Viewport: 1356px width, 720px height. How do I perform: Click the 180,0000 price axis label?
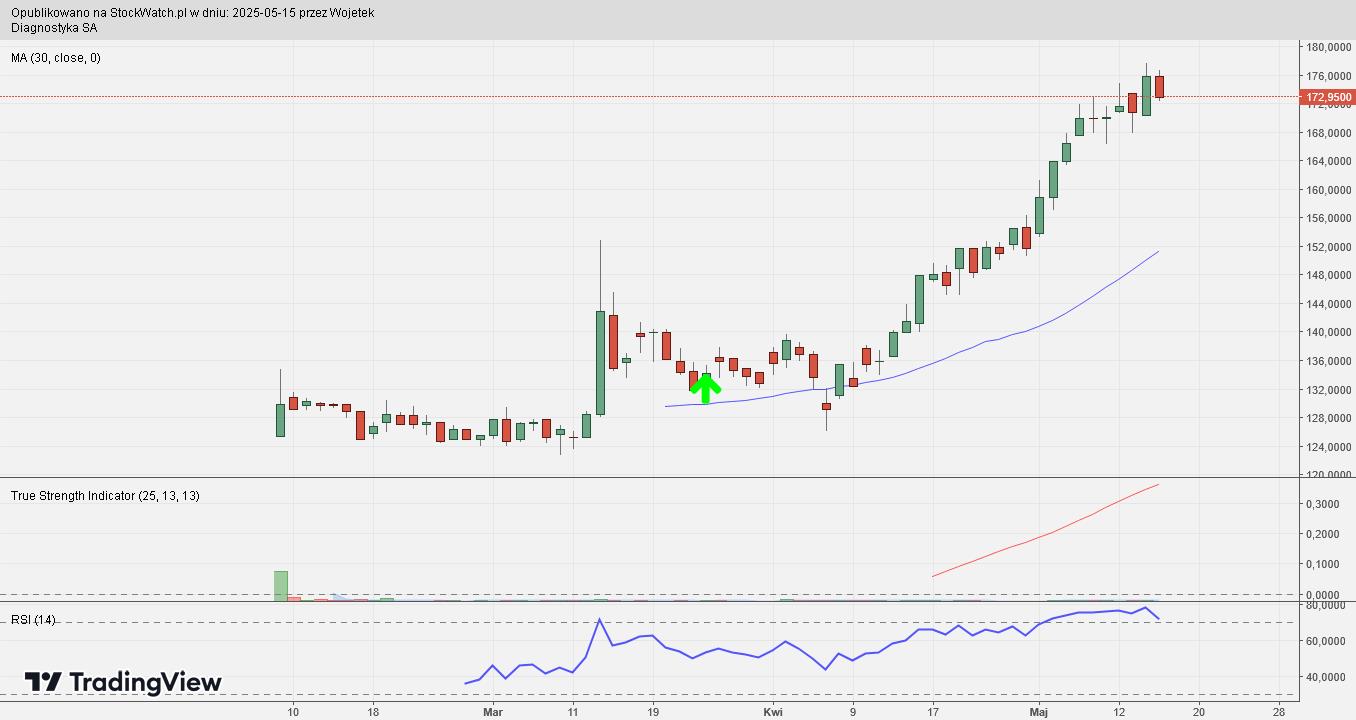point(1329,47)
